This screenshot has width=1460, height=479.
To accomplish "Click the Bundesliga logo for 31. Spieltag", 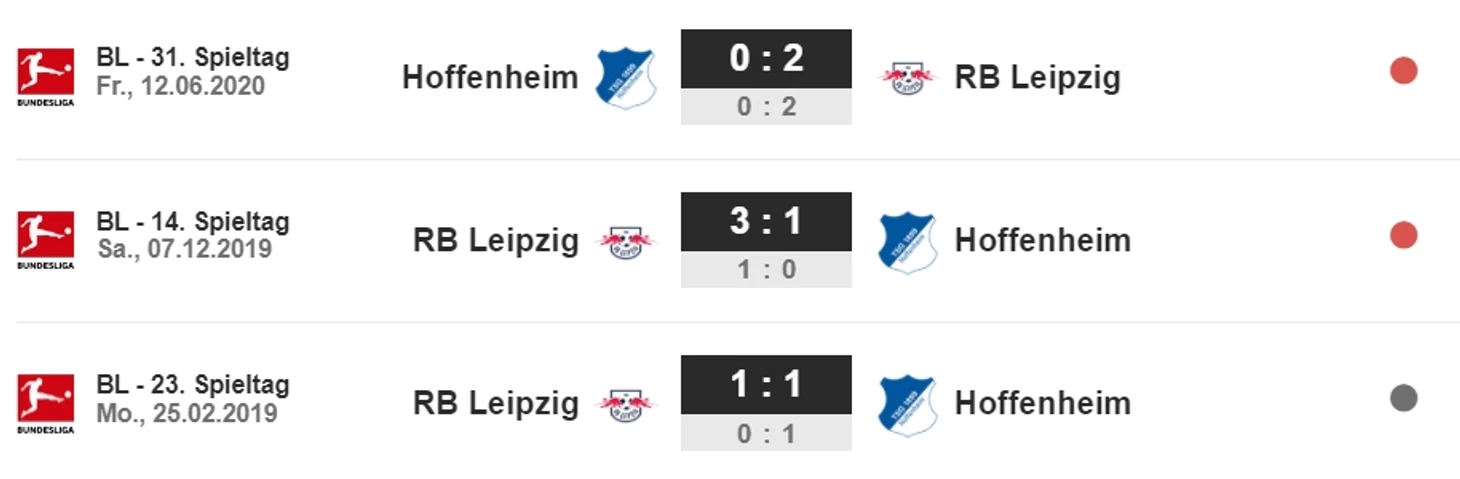I will pos(45,77).
